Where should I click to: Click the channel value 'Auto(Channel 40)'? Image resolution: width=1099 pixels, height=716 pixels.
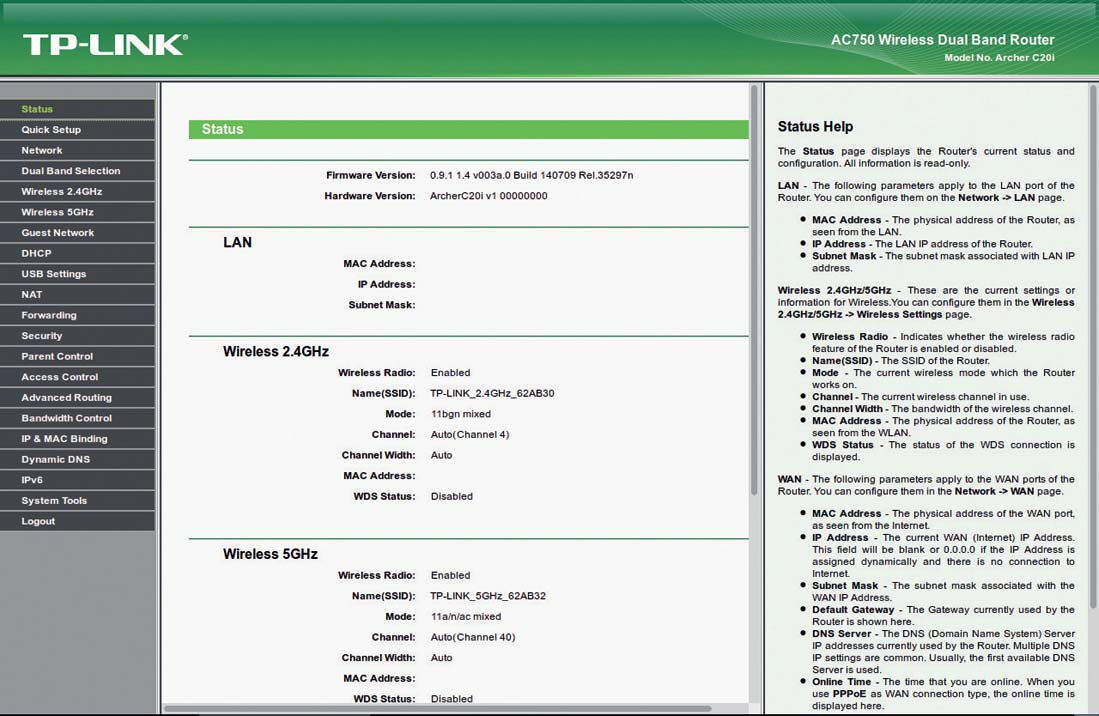pyautogui.click(x=473, y=637)
